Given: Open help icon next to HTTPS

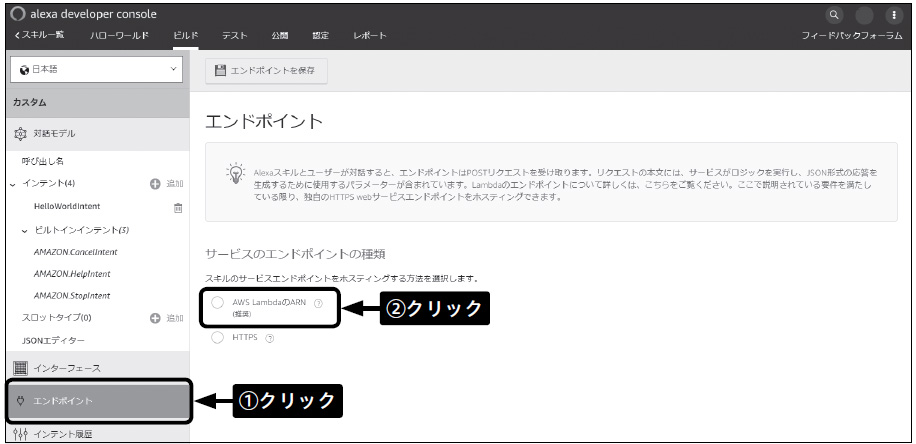Looking at the screenshot, I should tap(269, 338).
